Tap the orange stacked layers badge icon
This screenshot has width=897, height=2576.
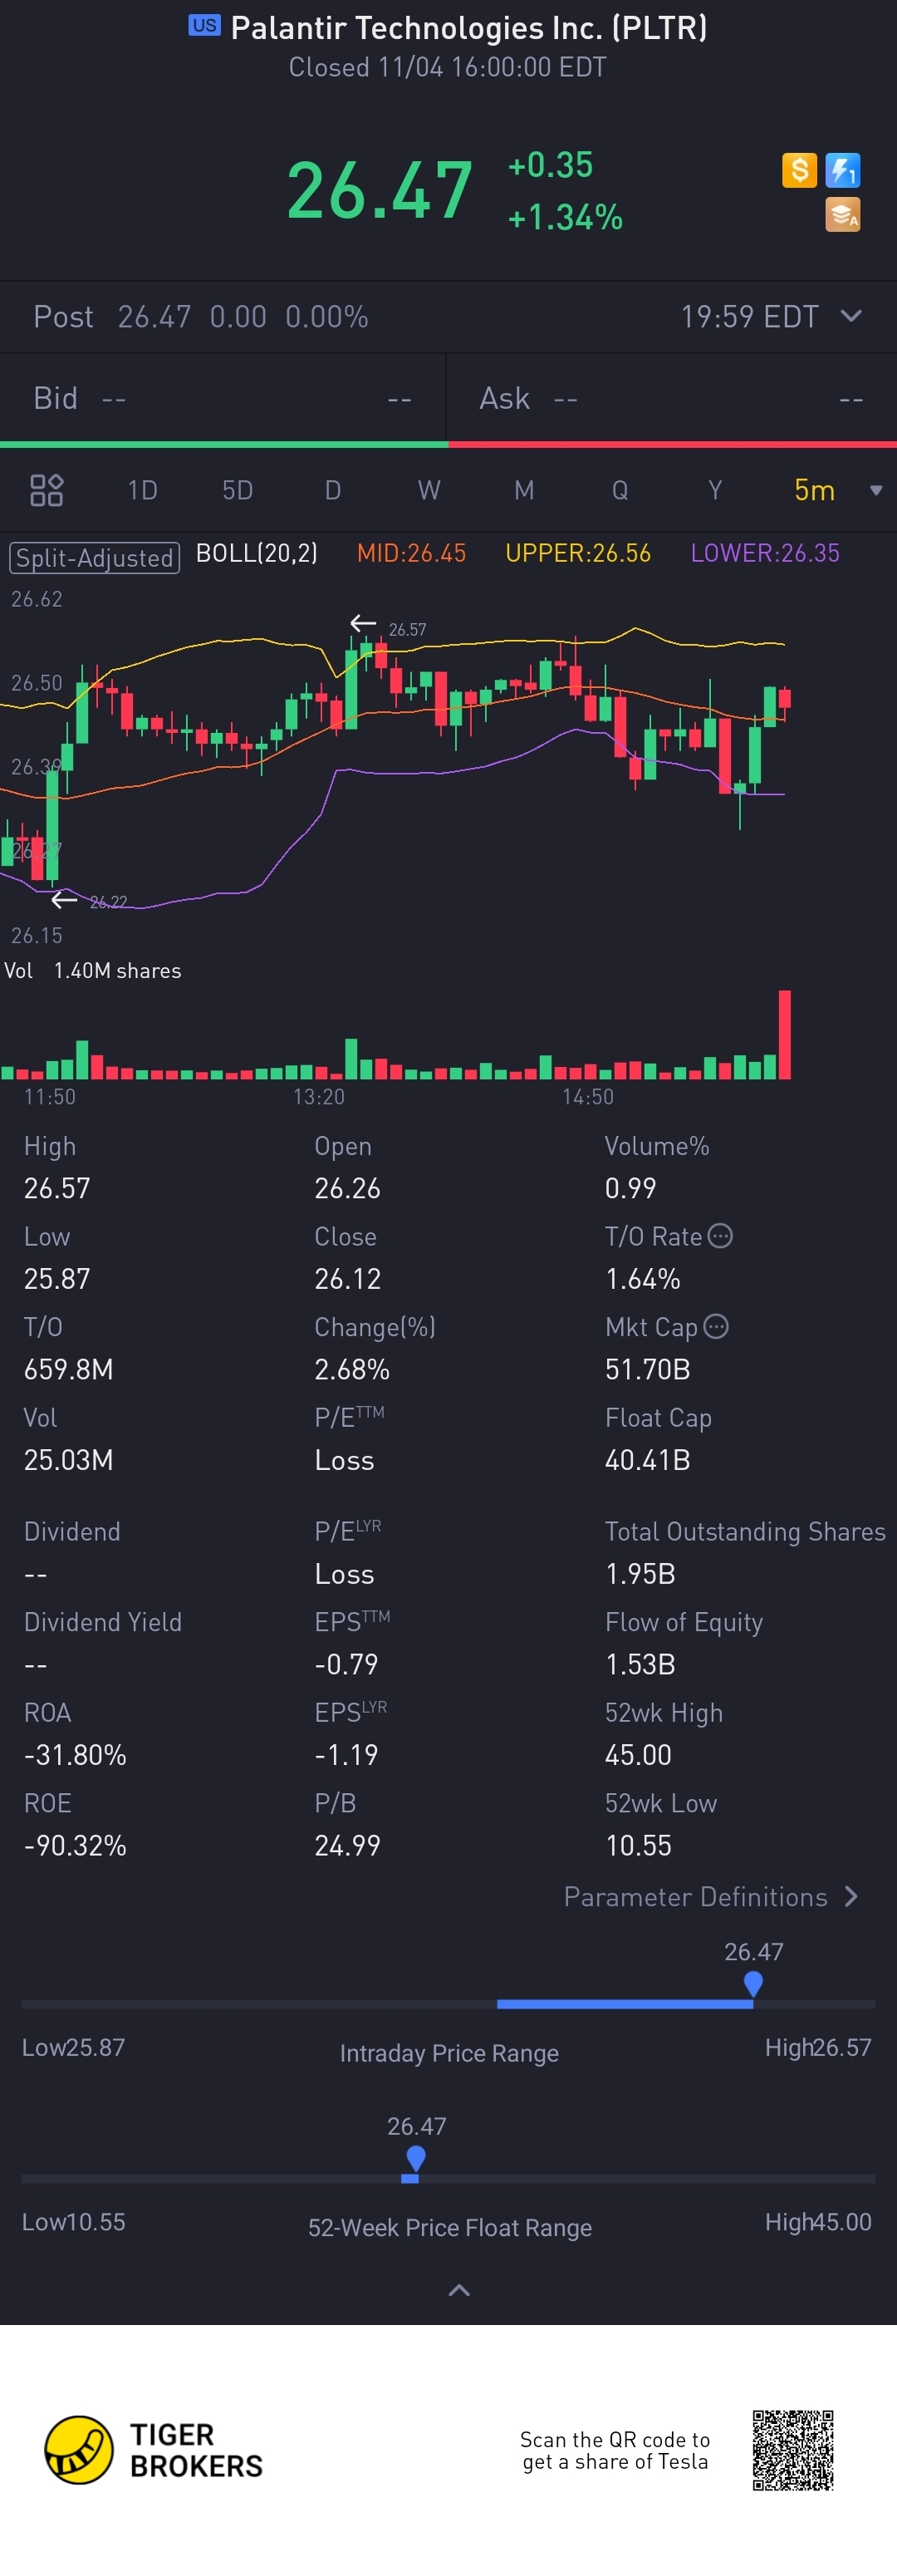(x=843, y=214)
